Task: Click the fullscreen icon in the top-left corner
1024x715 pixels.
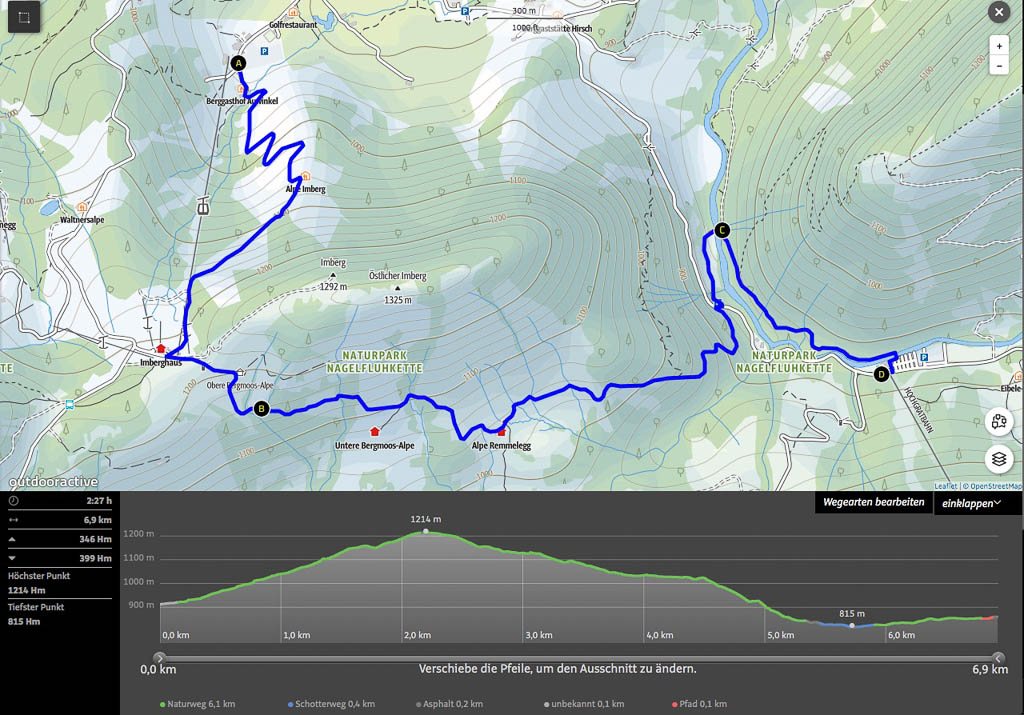Action: pos(24,17)
